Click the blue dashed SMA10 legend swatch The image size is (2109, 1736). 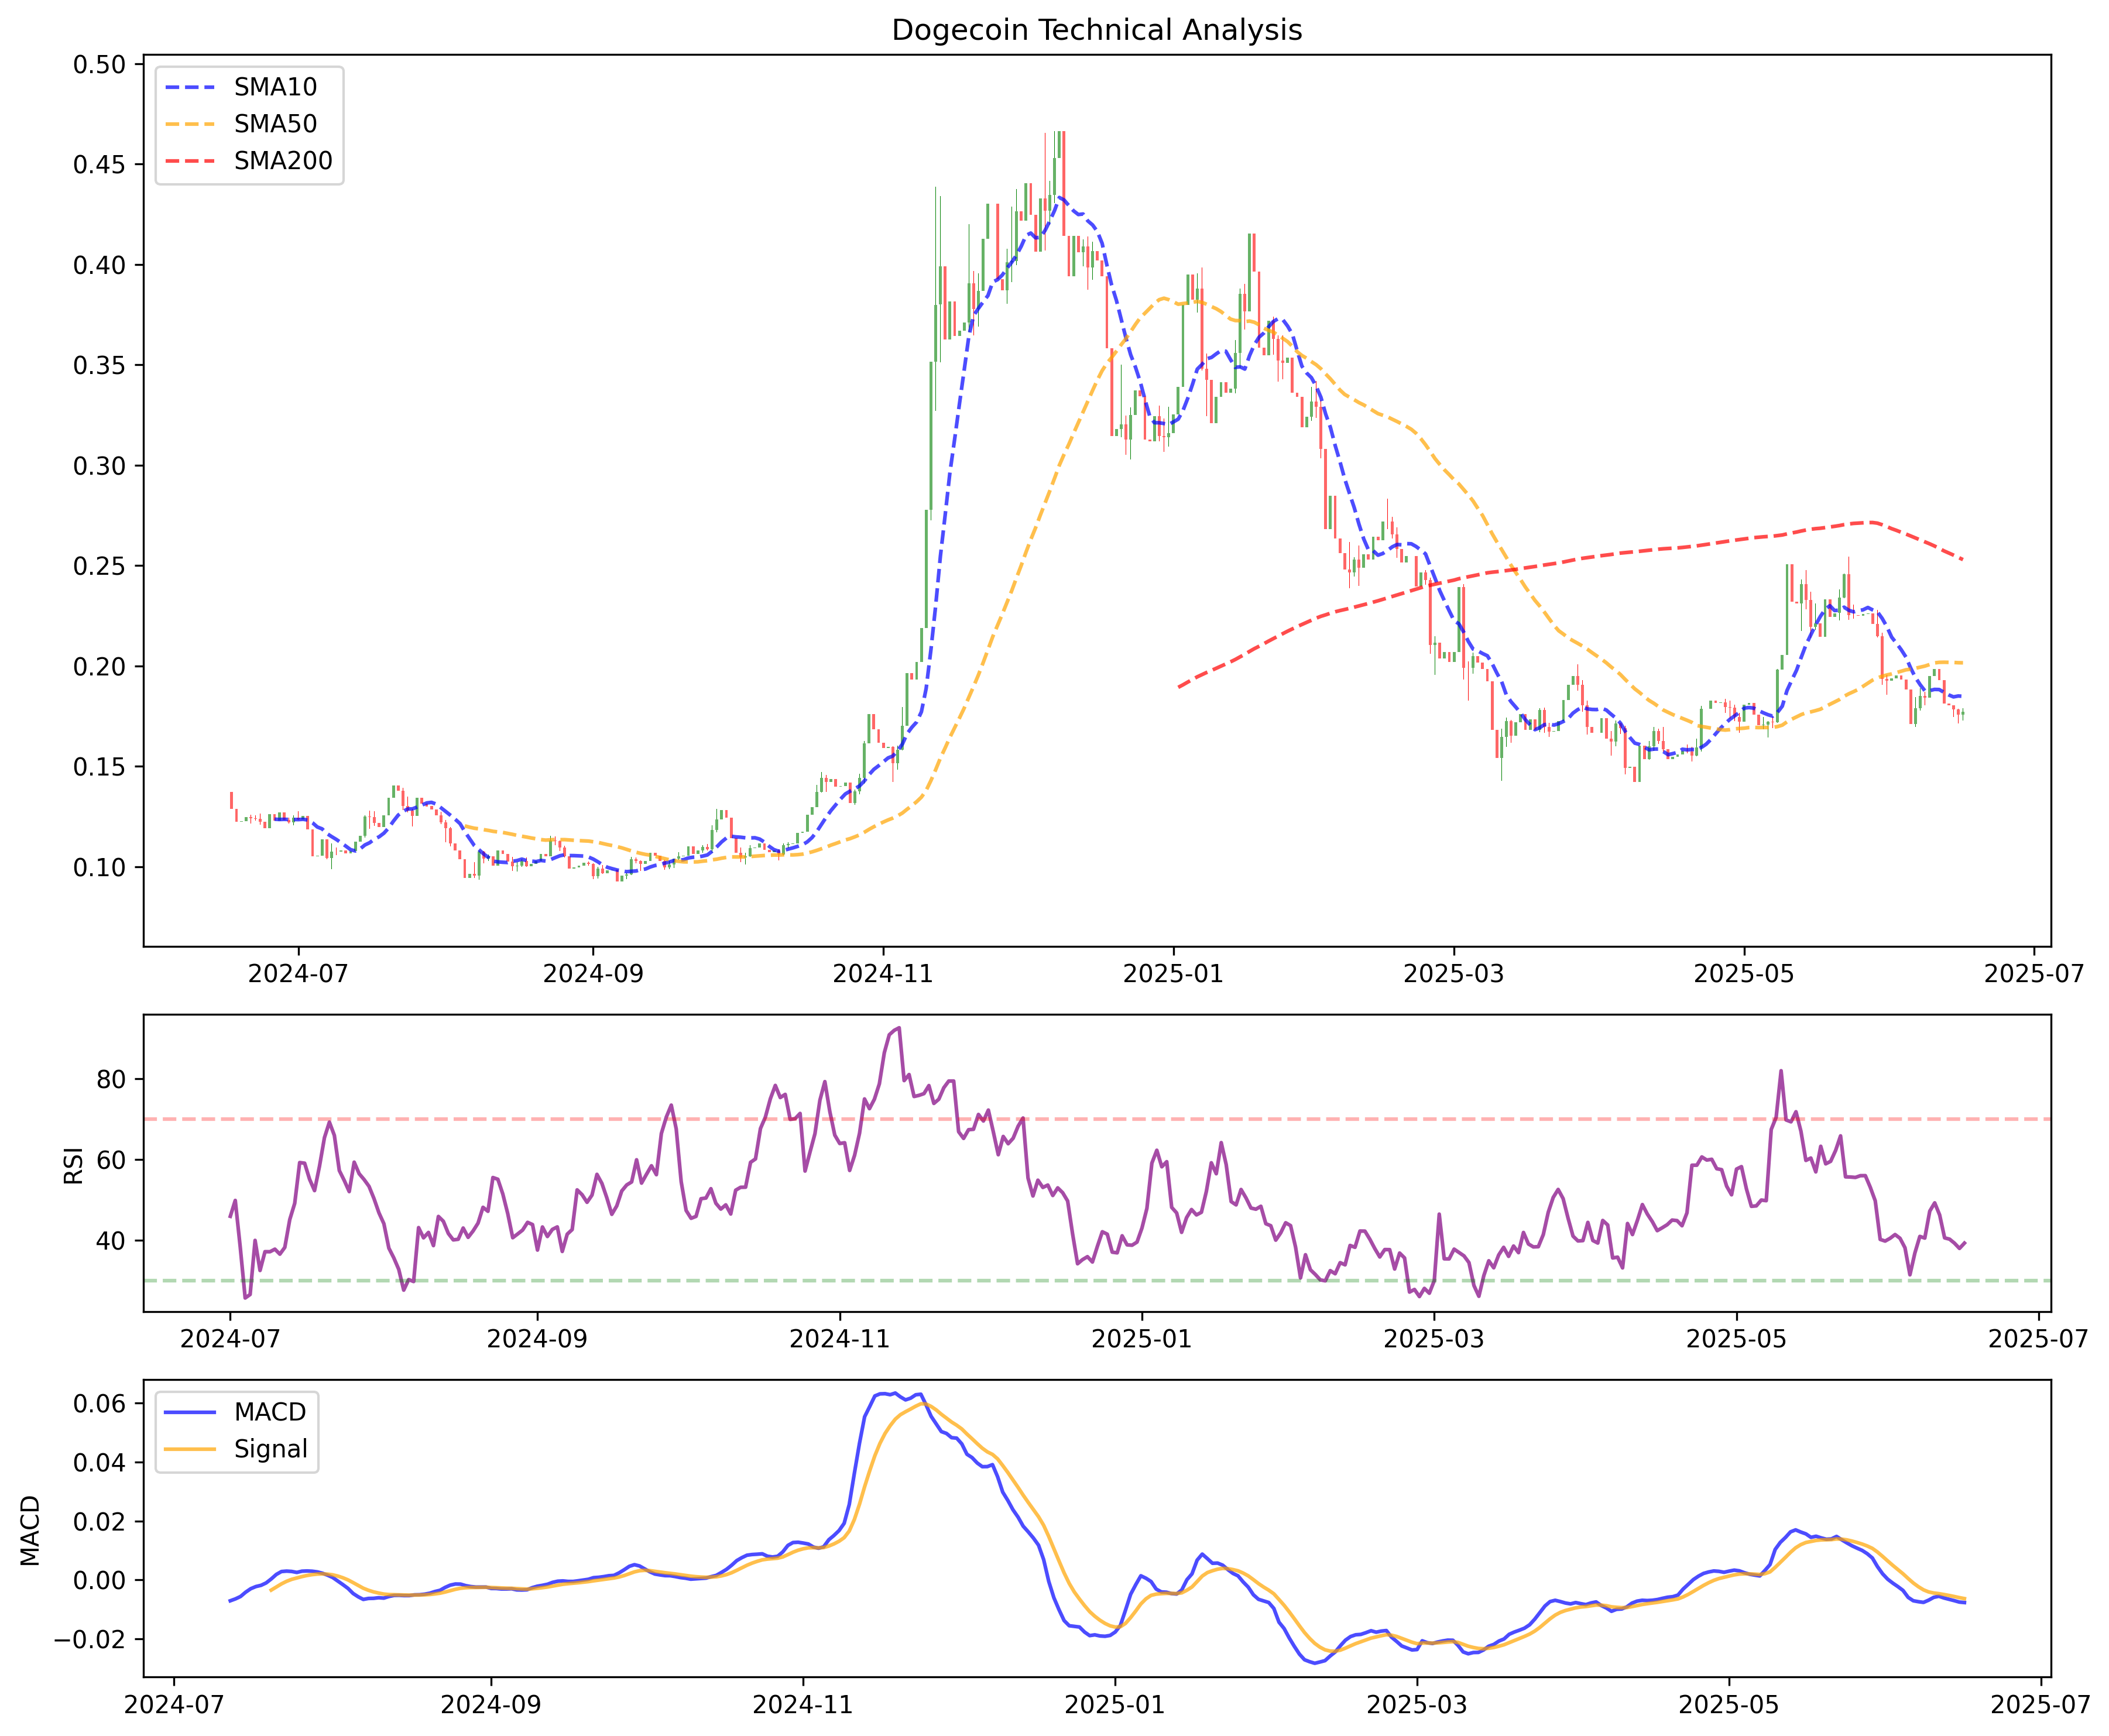[190, 87]
